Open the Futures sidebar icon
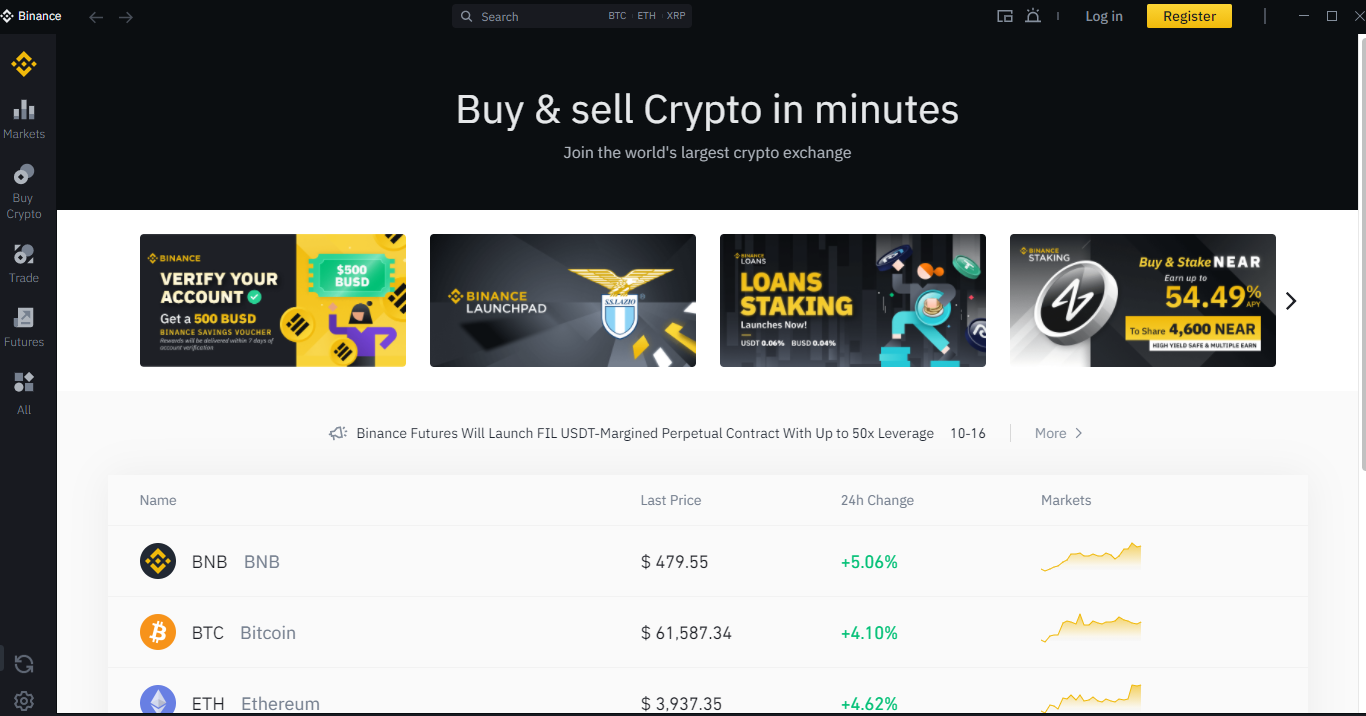Screen dimensions: 1366x716 (x=24, y=327)
